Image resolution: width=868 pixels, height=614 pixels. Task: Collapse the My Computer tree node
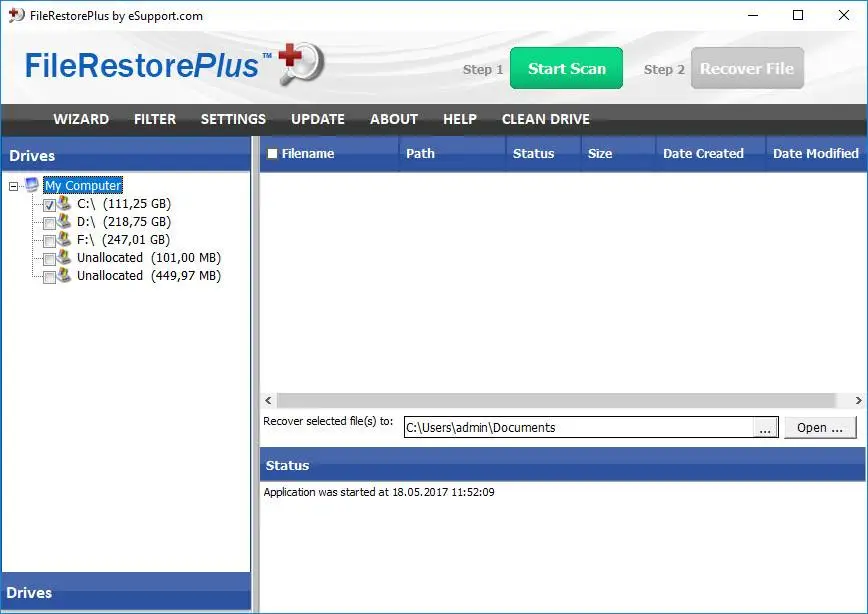point(13,187)
